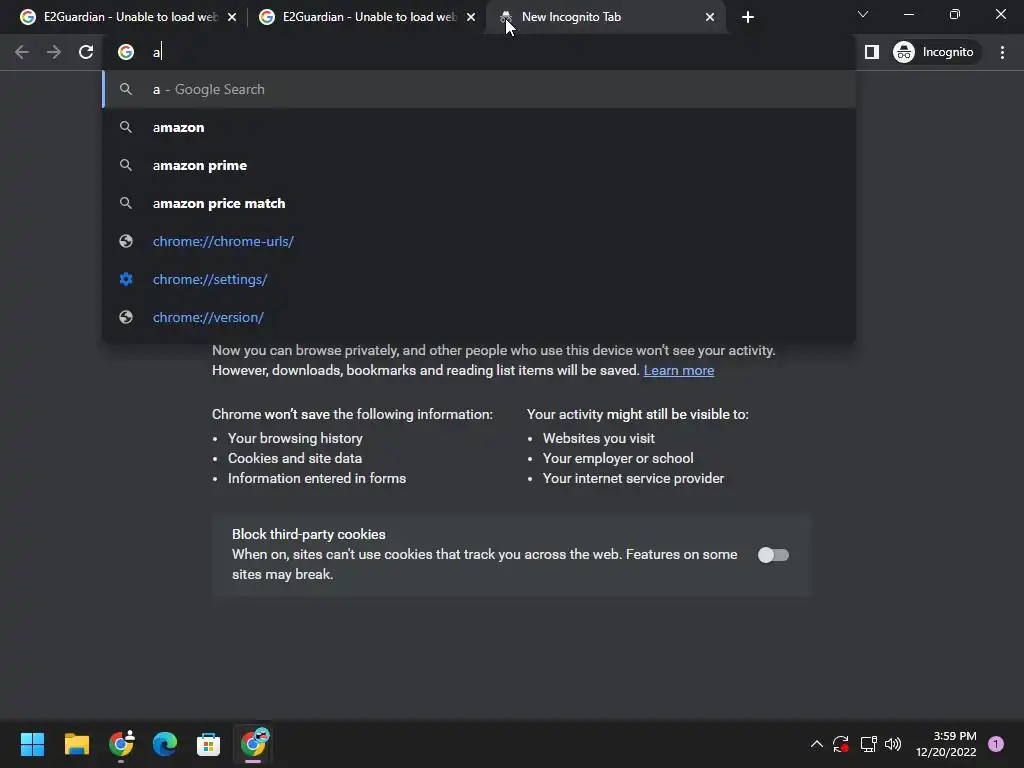Click the search icon beside 'amazon price match'

click(x=126, y=203)
